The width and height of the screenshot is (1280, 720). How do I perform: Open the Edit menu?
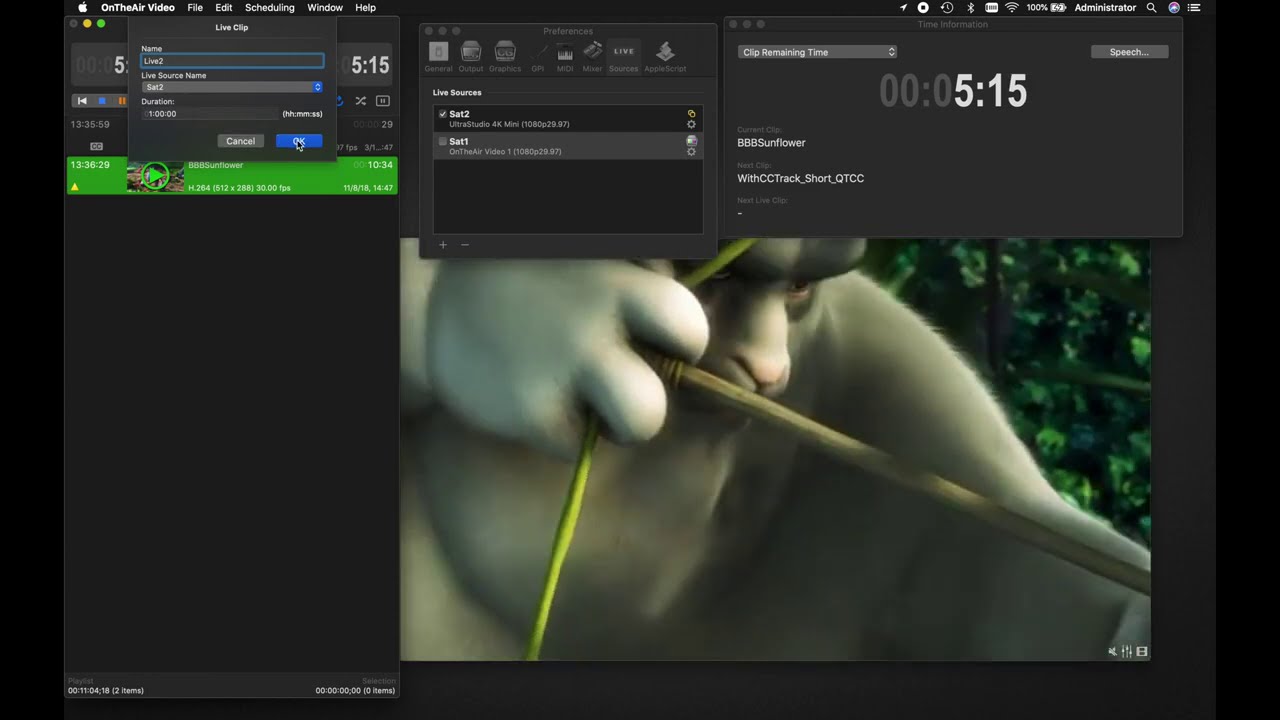pyautogui.click(x=224, y=8)
